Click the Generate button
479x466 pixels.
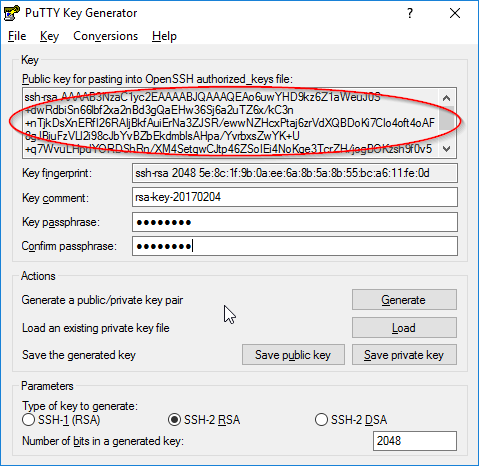pos(404,300)
